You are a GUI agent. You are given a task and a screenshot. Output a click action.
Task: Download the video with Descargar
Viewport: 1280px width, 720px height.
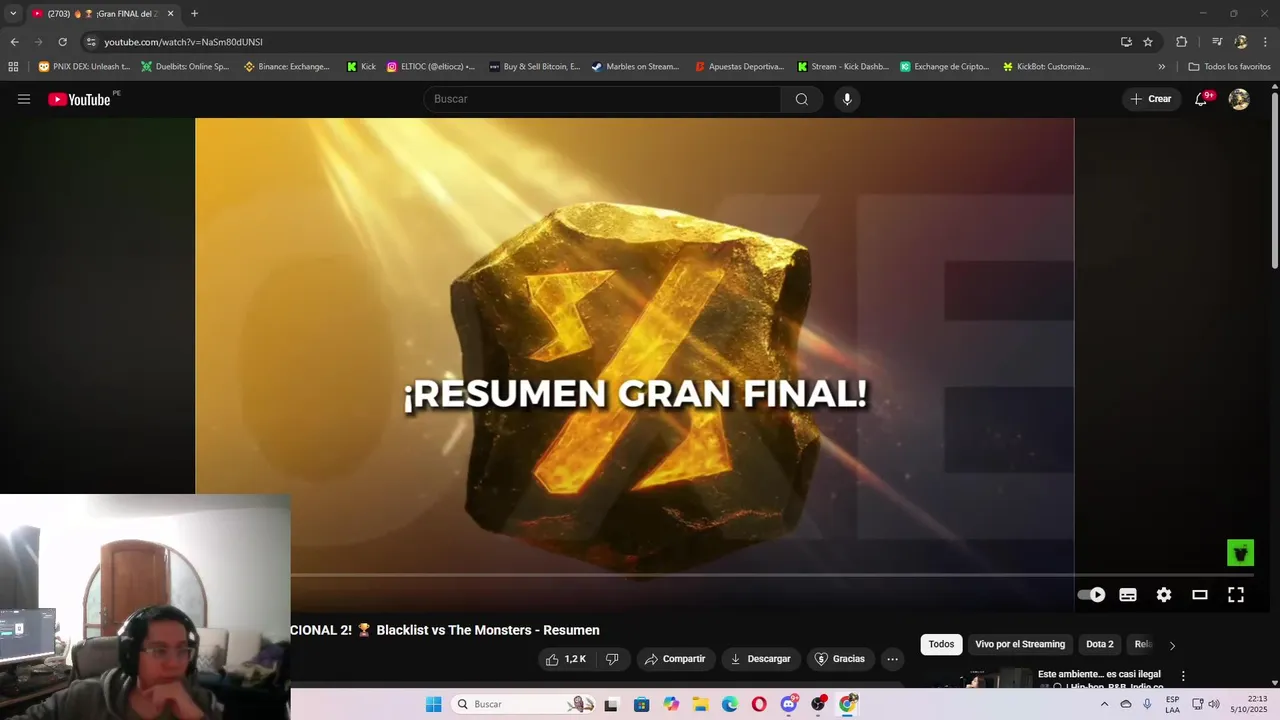(x=761, y=659)
